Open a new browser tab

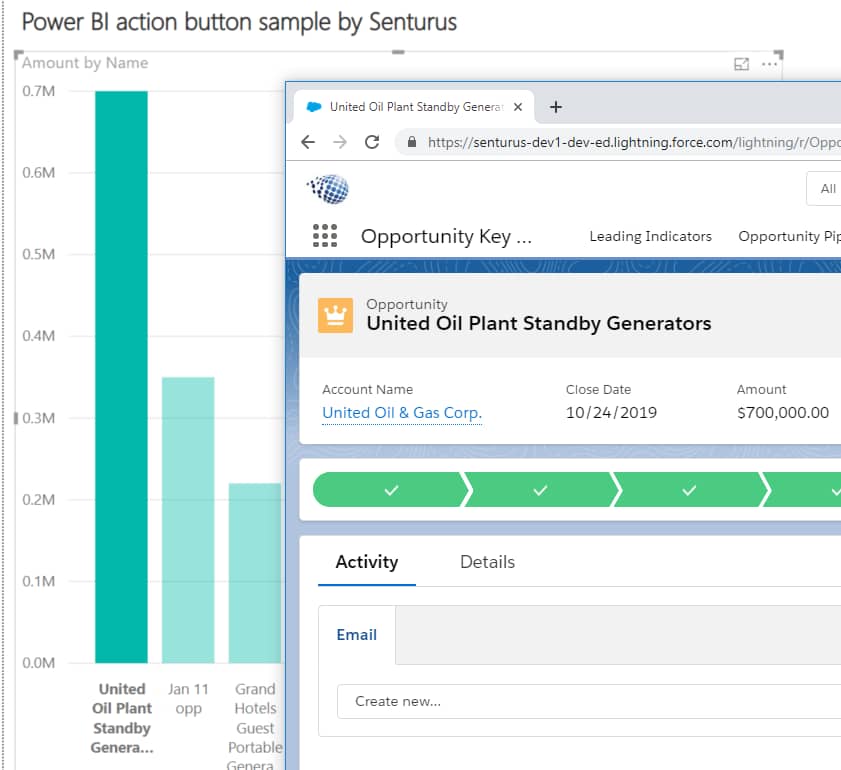pos(556,107)
